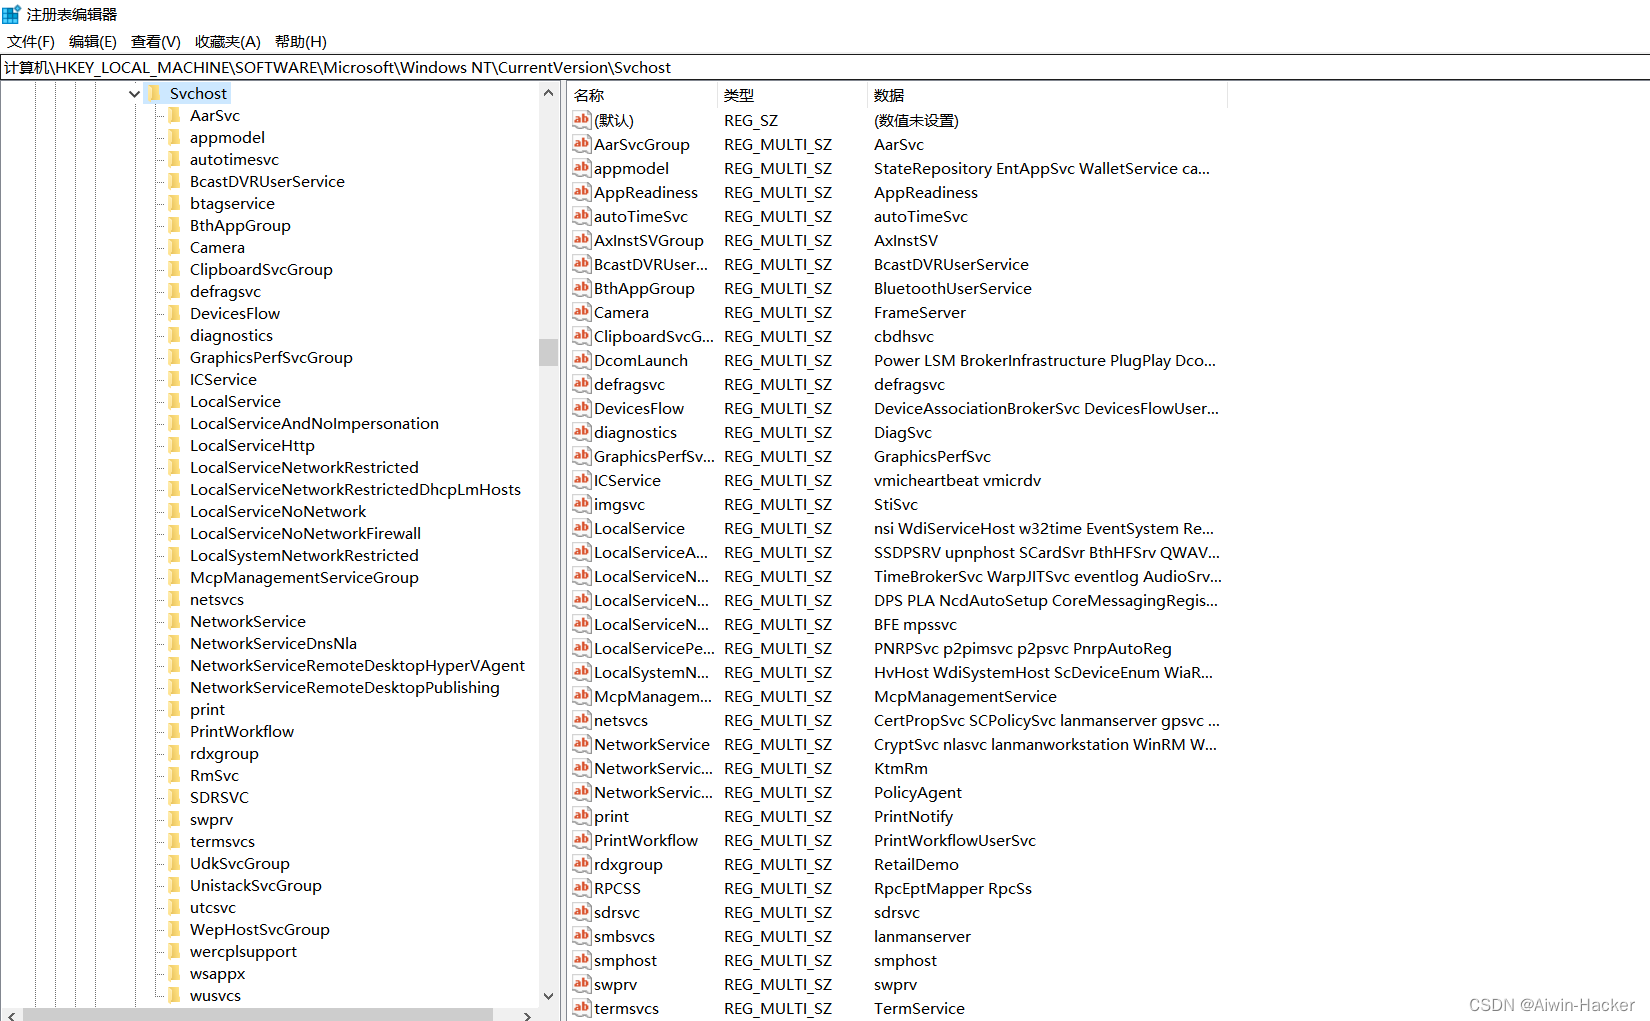Select the NetworkServiceDnsNla tree item
Image resolution: width=1650 pixels, height=1021 pixels.
273,643
